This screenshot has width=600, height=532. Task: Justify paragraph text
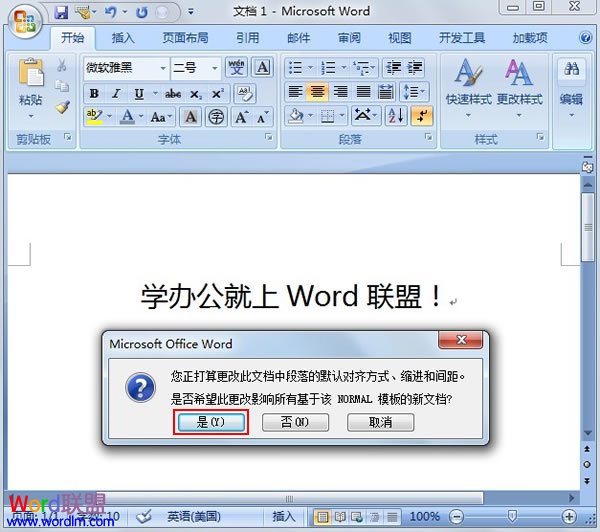coord(363,92)
